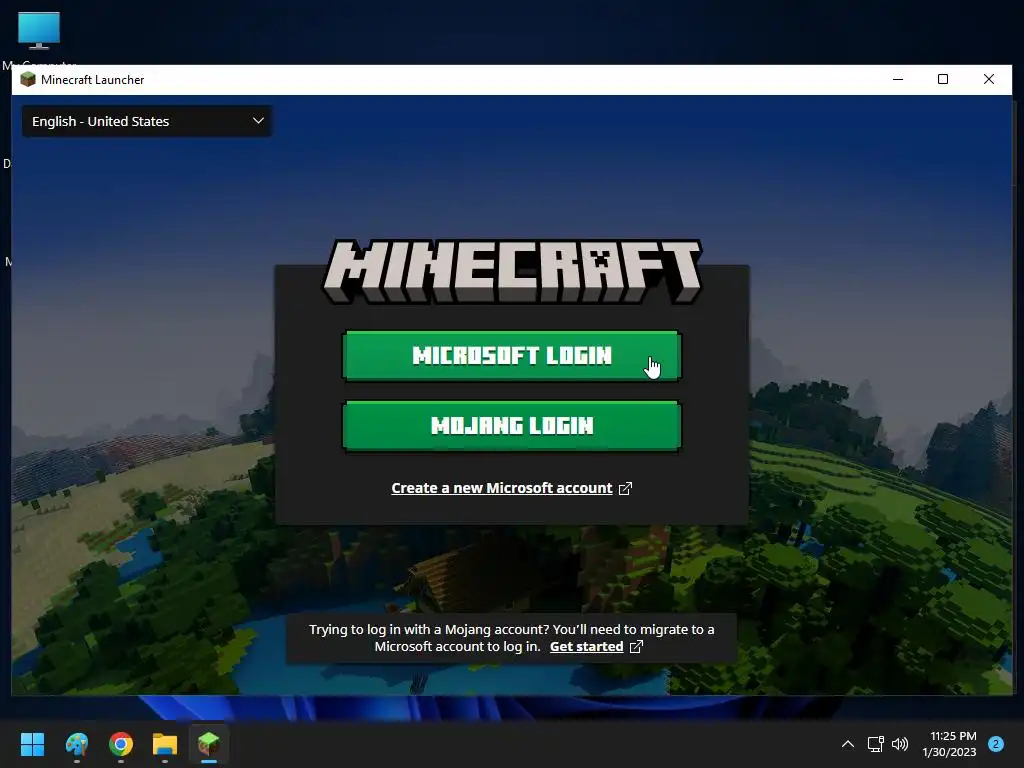The height and width of the screenshot is (768, 1024).
Task: Select the My Computer desktop icon
Action: [39, 38]
